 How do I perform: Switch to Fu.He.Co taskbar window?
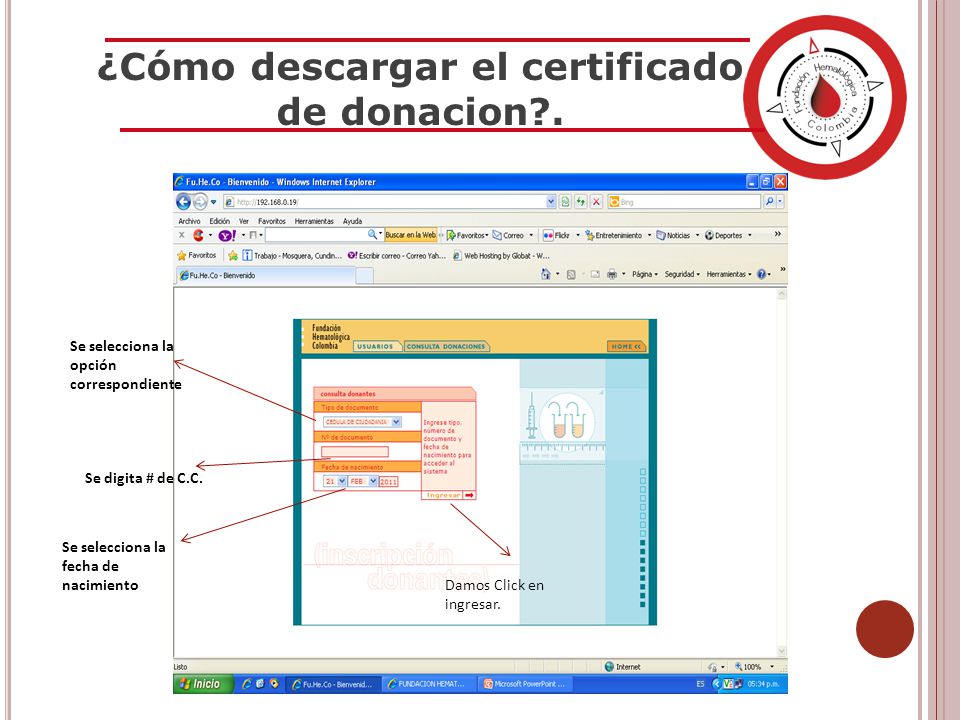332,684
